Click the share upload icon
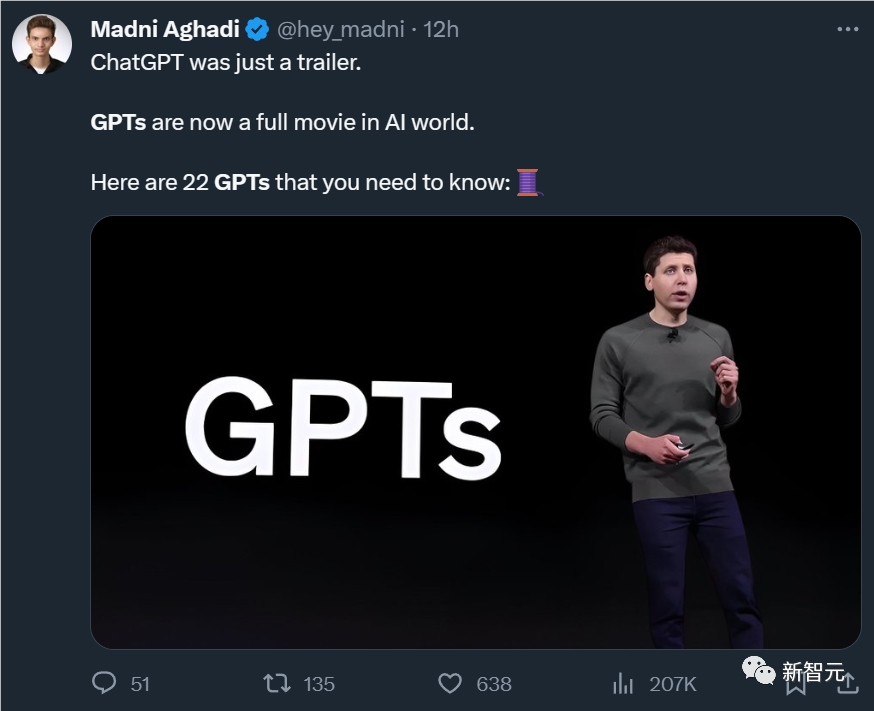The image size is (874, 711). [848, 683]
